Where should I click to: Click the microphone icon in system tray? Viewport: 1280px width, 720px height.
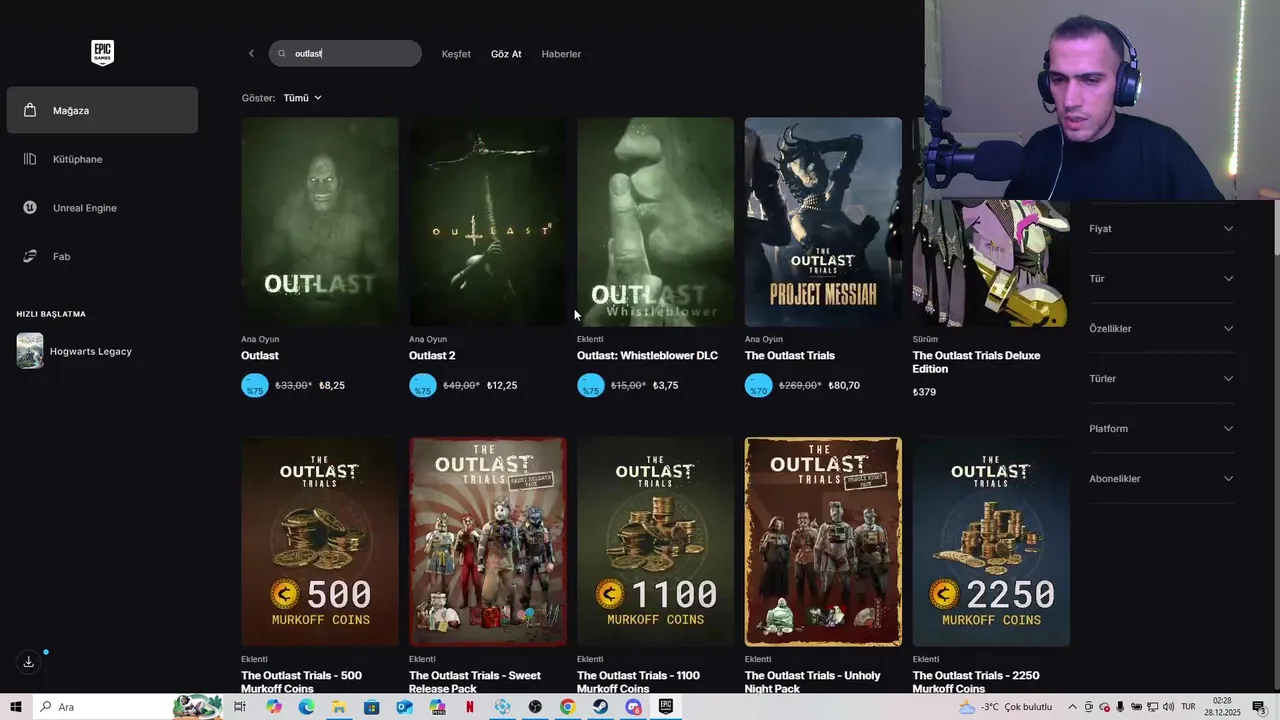[x=1121, y=707]
